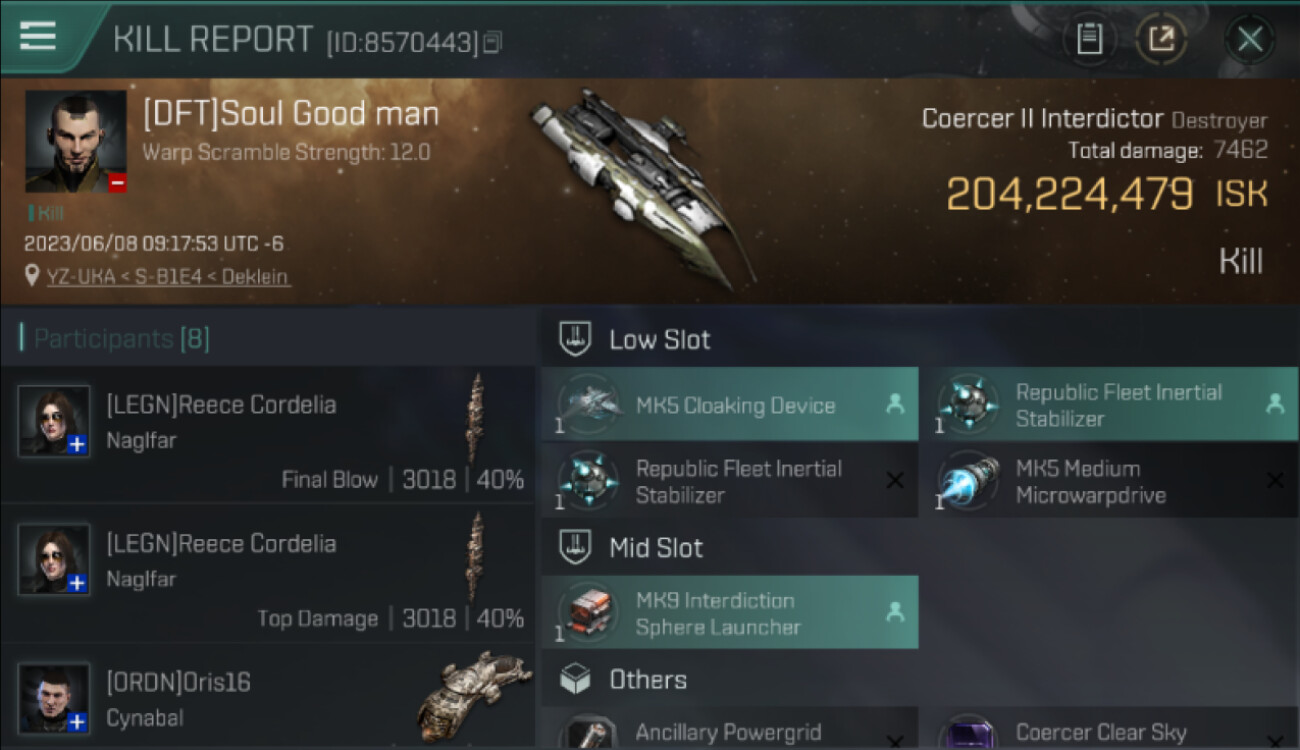Share the kill report externally
1300x750 pixels.
coord(1161,39)
